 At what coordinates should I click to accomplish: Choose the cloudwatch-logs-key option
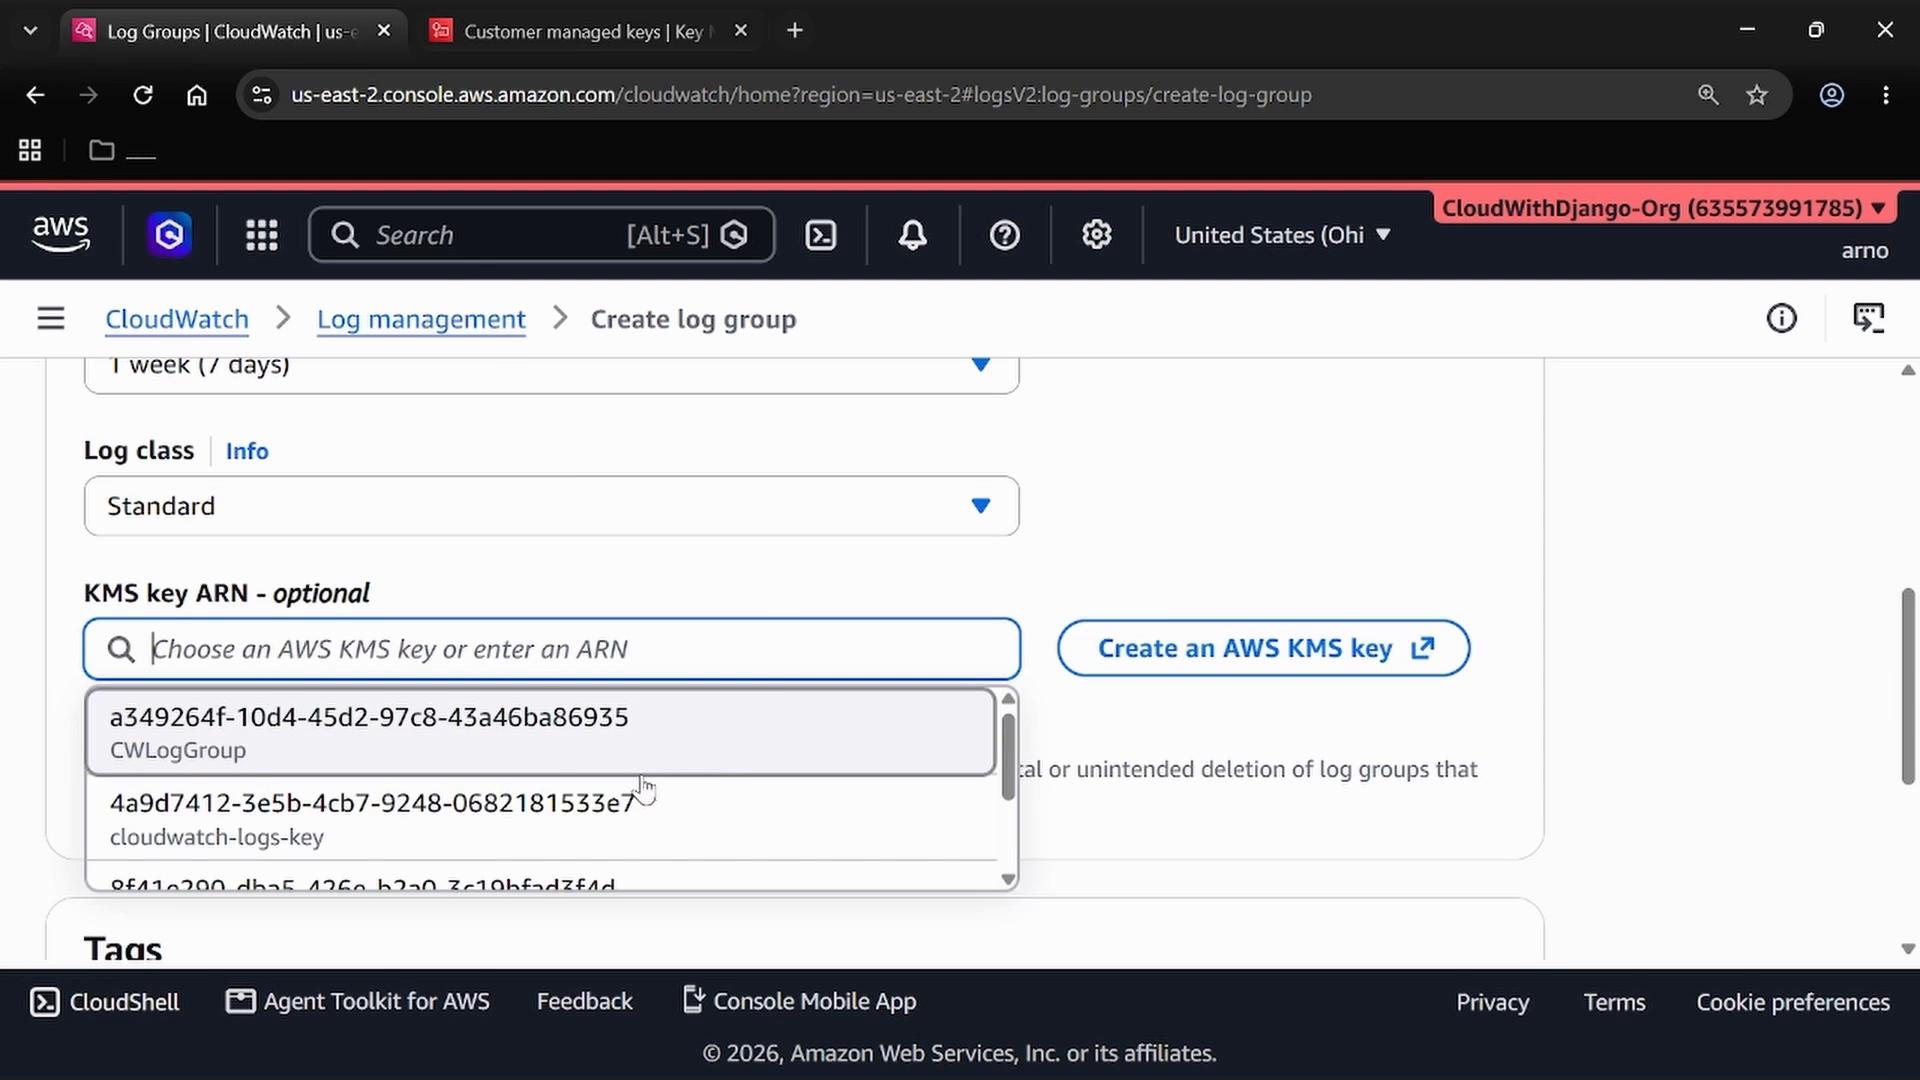541,819
